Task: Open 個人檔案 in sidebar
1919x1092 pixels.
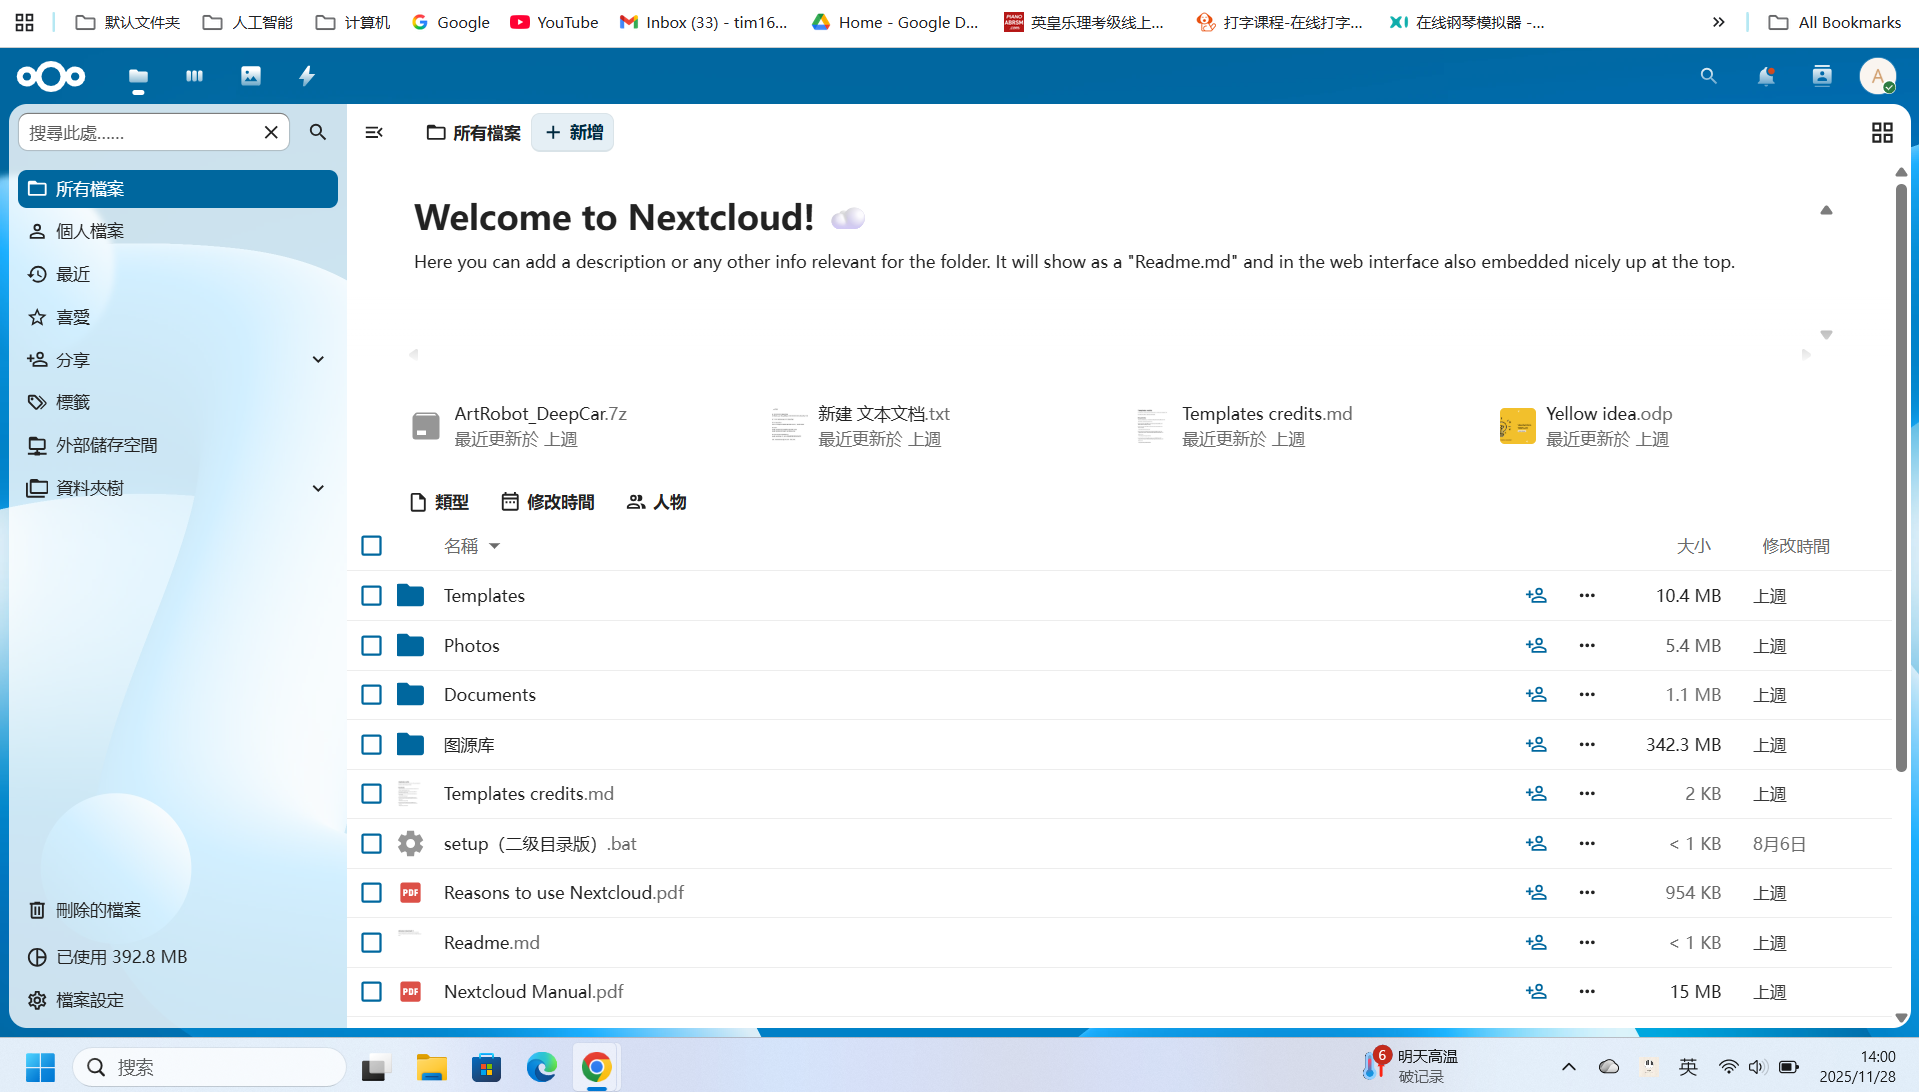Action: tap(178, 231)
